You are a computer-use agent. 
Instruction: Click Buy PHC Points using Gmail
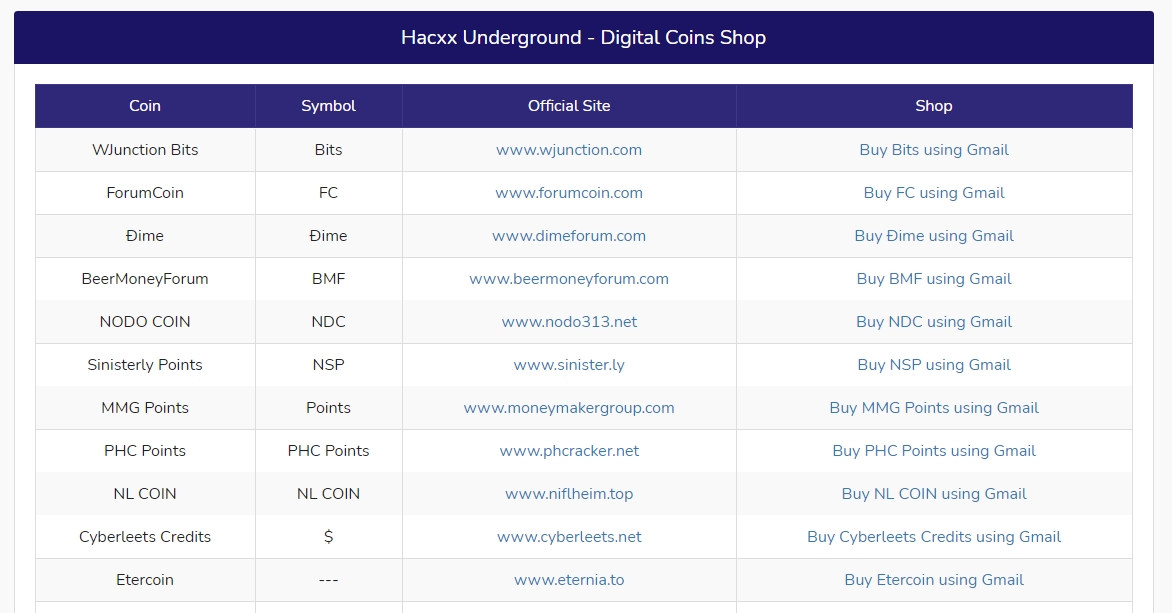(934, 451)
